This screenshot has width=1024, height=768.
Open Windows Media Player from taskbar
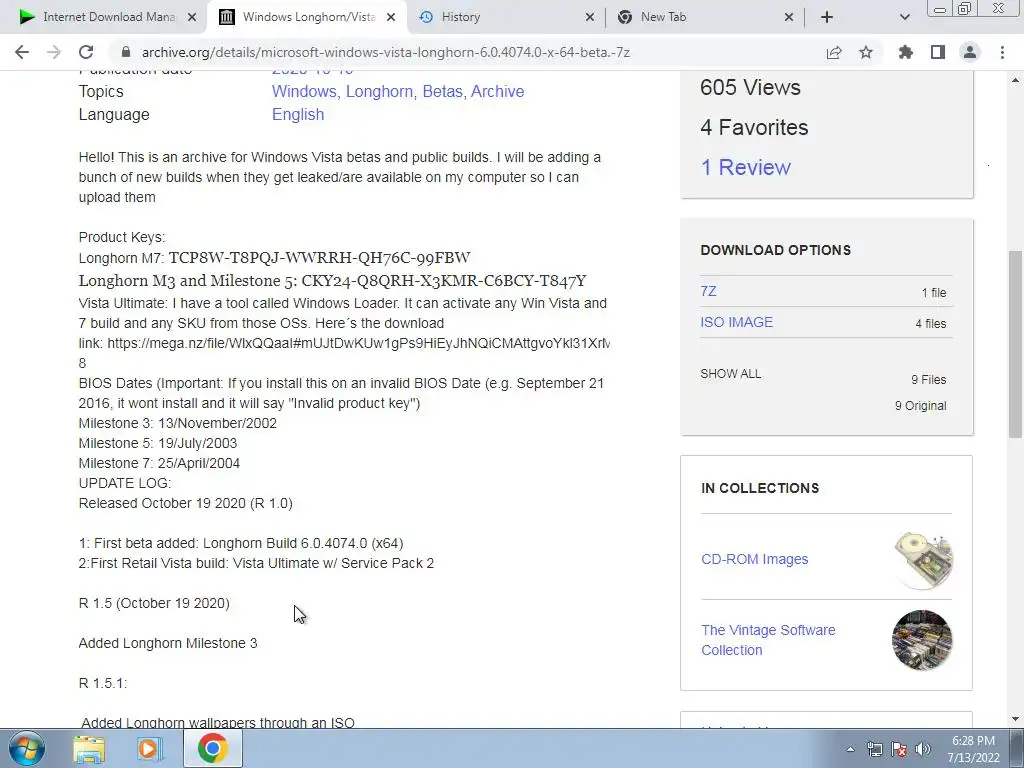coord(150,748)
